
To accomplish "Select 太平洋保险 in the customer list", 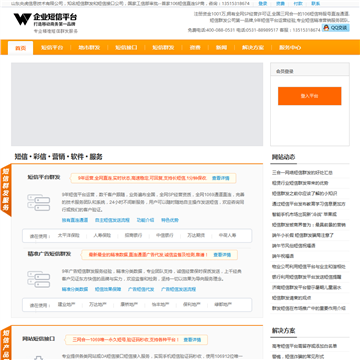I will click(69, 235).
